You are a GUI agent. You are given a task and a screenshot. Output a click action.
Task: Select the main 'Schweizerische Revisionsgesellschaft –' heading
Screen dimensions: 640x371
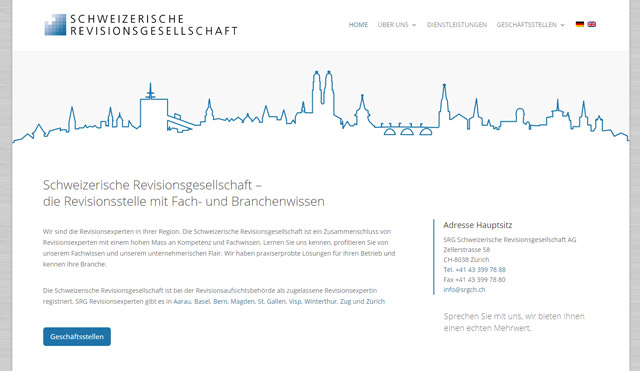(152, 185)
